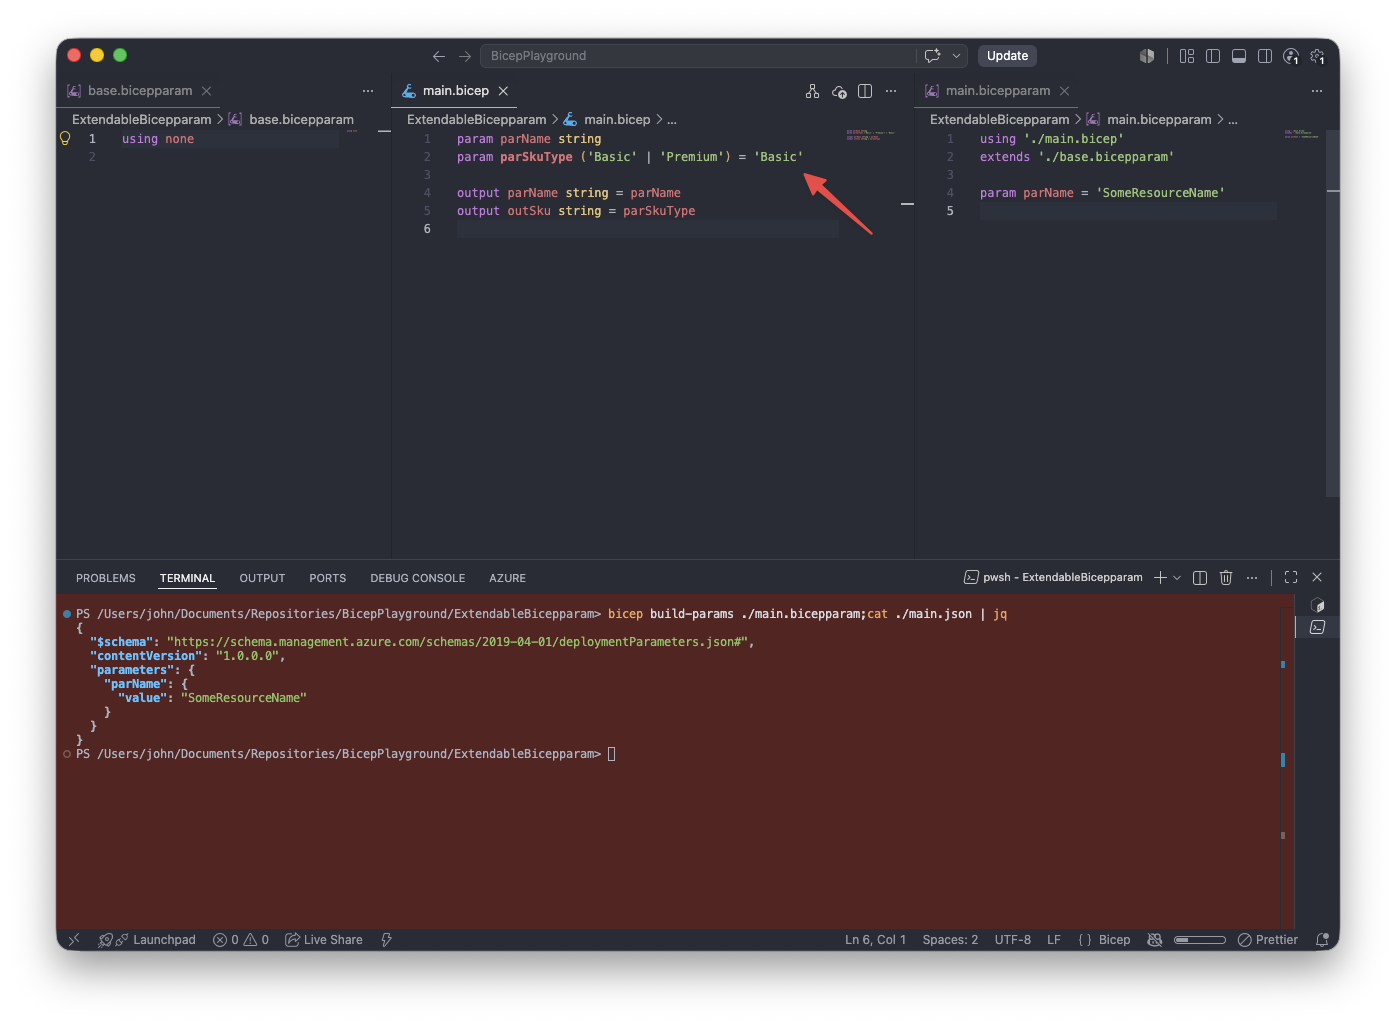The height and width of the screenshot is (1025, 1396).
Task: Open the AZURE panel tab
Action: tap(507, 578)
